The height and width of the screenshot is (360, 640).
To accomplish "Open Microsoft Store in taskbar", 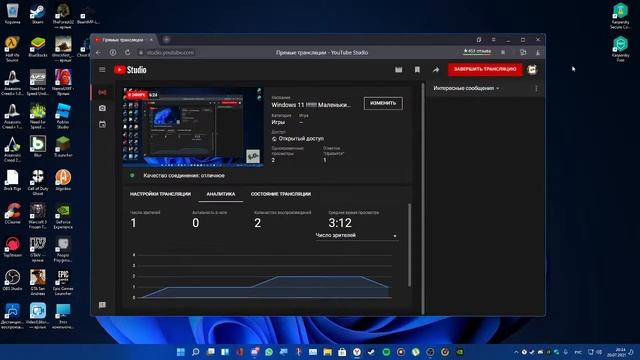I will [342, 352].
